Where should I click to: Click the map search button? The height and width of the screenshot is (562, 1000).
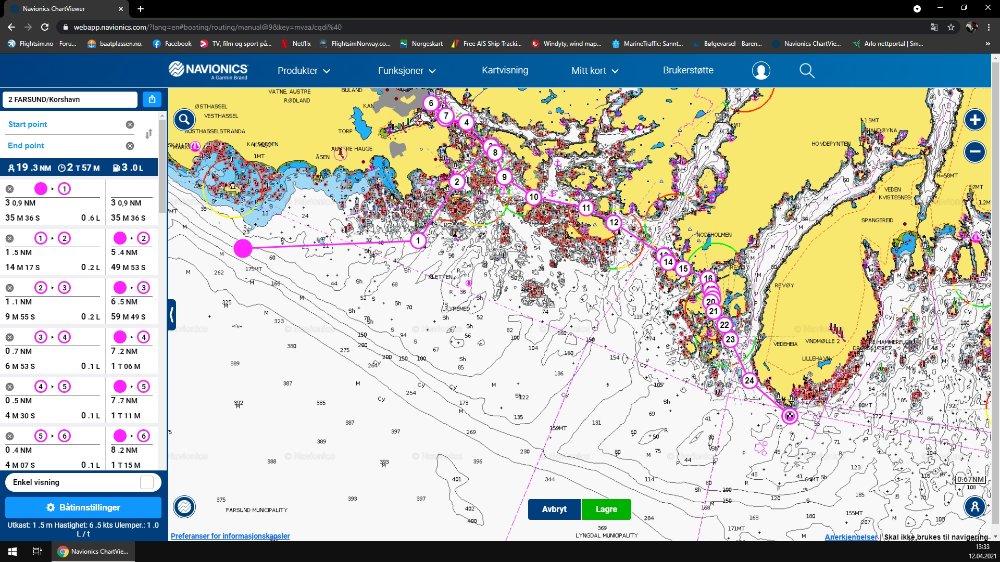click(x=184, y=119)
